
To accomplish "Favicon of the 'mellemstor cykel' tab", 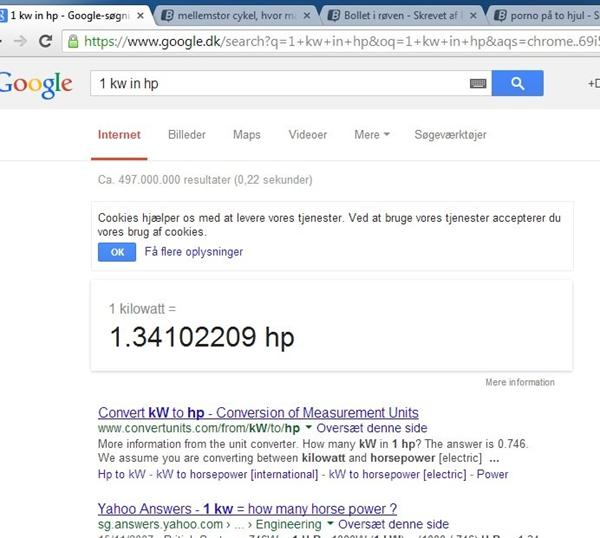I will (x=167, y=16).
